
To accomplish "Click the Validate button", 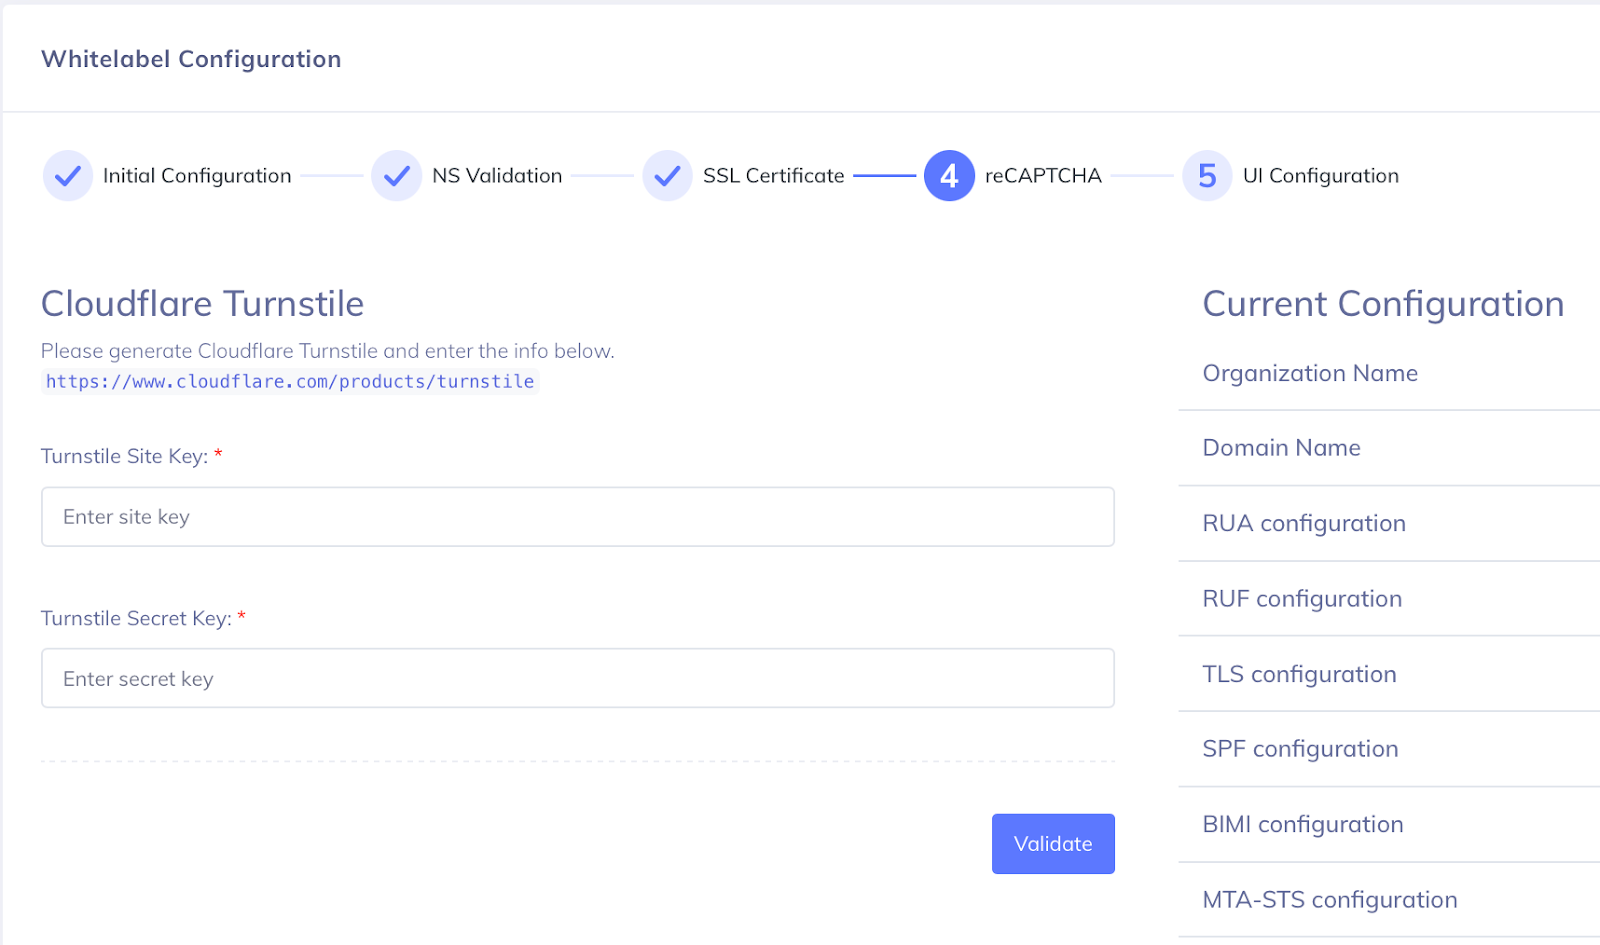I will [1053, 844].
